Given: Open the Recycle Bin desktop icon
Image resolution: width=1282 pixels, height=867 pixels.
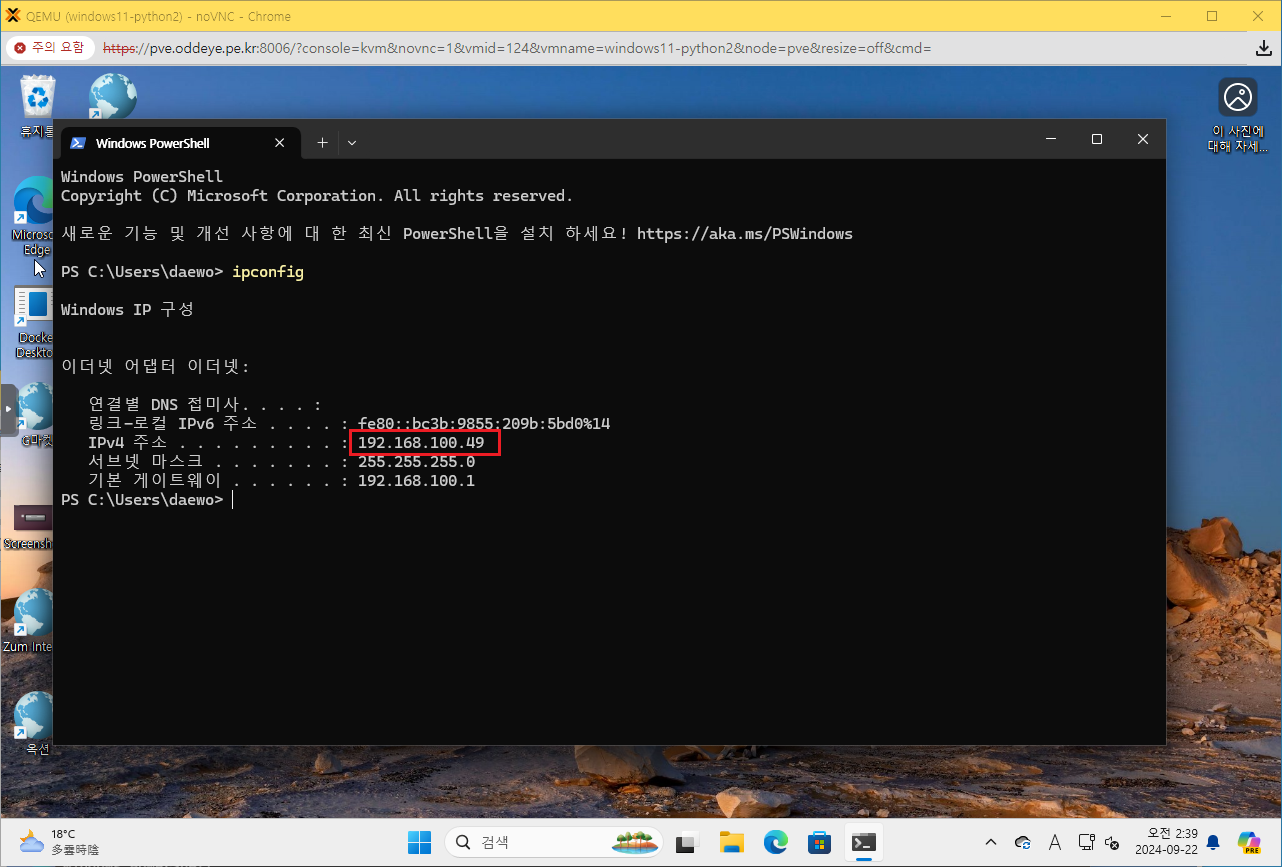Looking at the screenshot, I should coord(38,106).
